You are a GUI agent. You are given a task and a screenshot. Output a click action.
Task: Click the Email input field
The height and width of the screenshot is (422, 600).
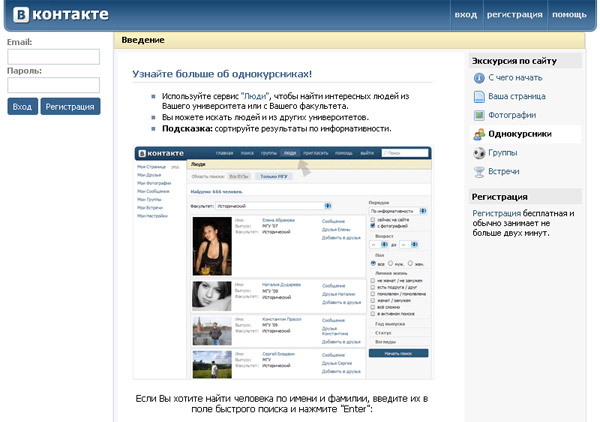pyautogui.click(x=54, y=57)
